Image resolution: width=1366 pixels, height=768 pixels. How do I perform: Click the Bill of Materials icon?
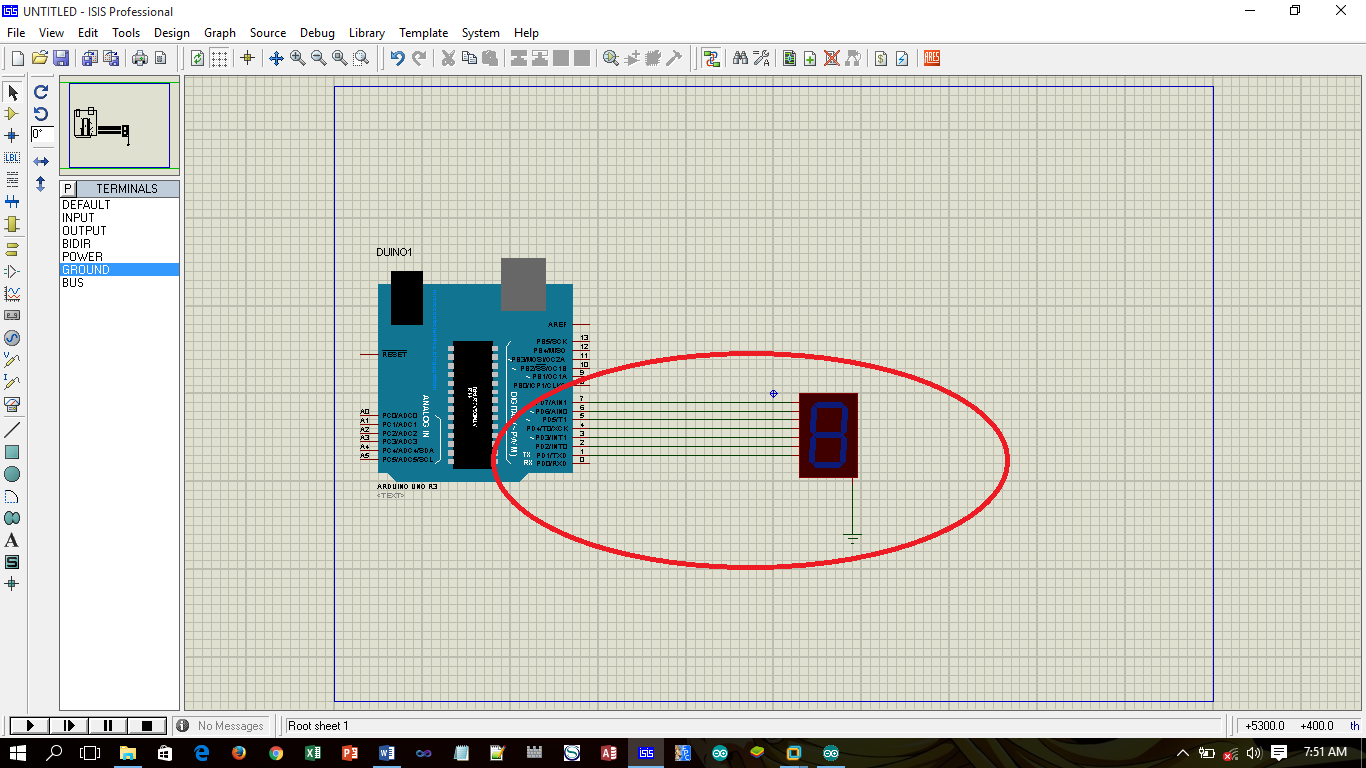(x=880, y=58)
